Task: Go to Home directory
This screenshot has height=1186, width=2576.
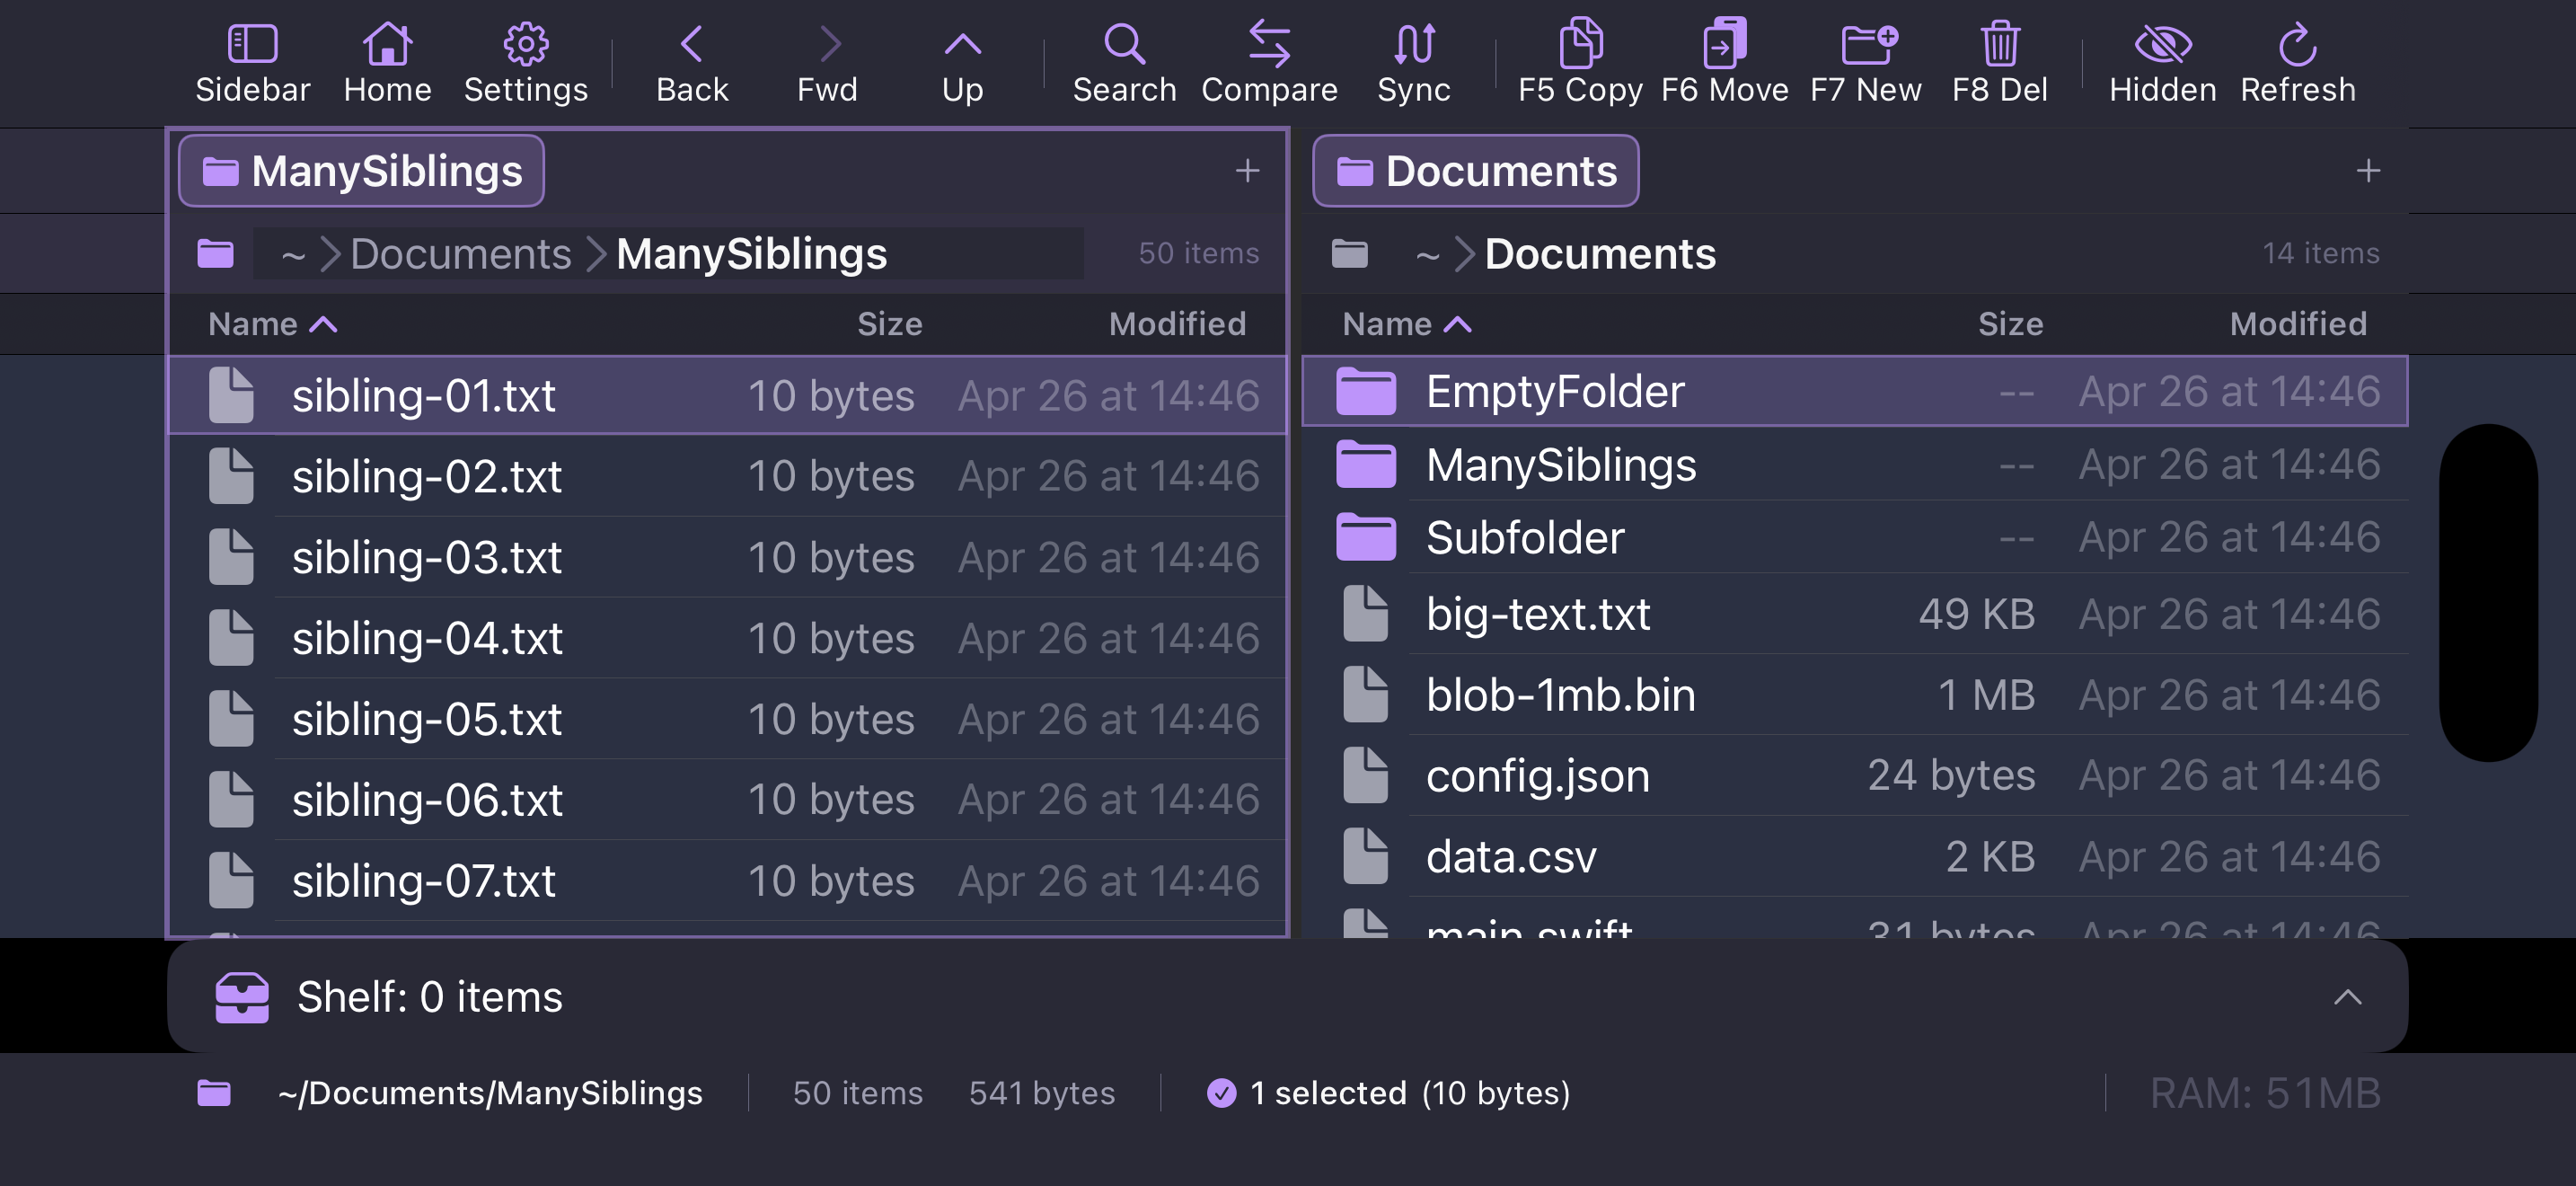Action: pyautogui.click(x=387, y=64)
